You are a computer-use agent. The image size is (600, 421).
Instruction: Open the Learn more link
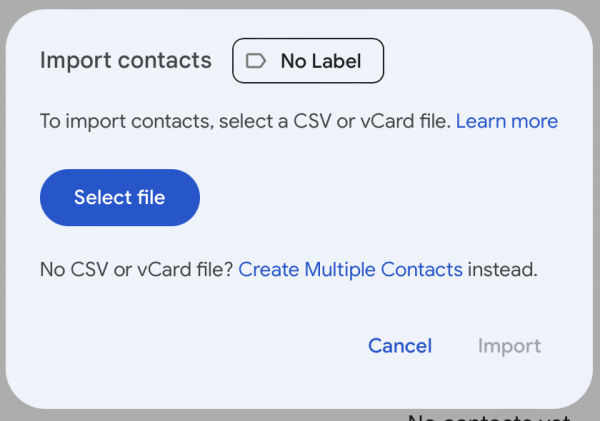coord(507,121)
